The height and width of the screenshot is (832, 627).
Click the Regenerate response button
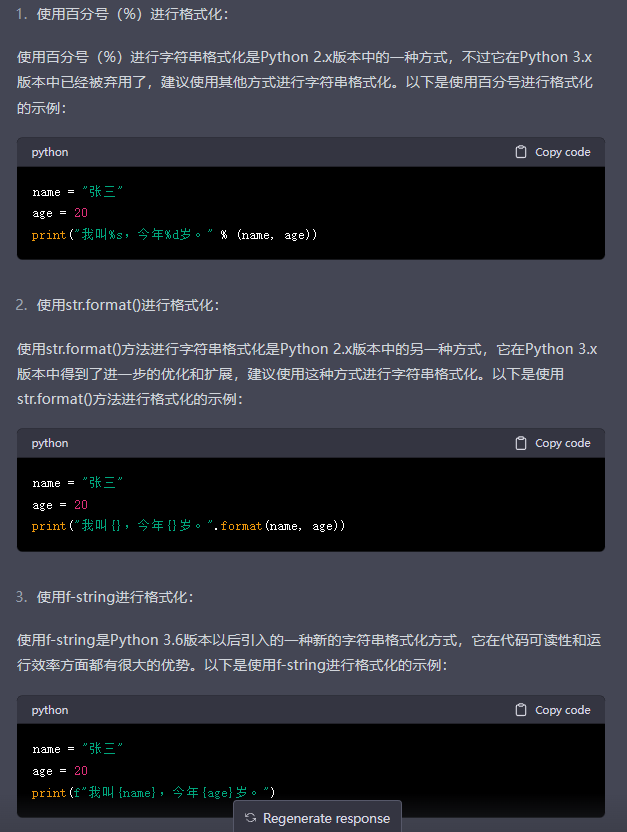317,818
